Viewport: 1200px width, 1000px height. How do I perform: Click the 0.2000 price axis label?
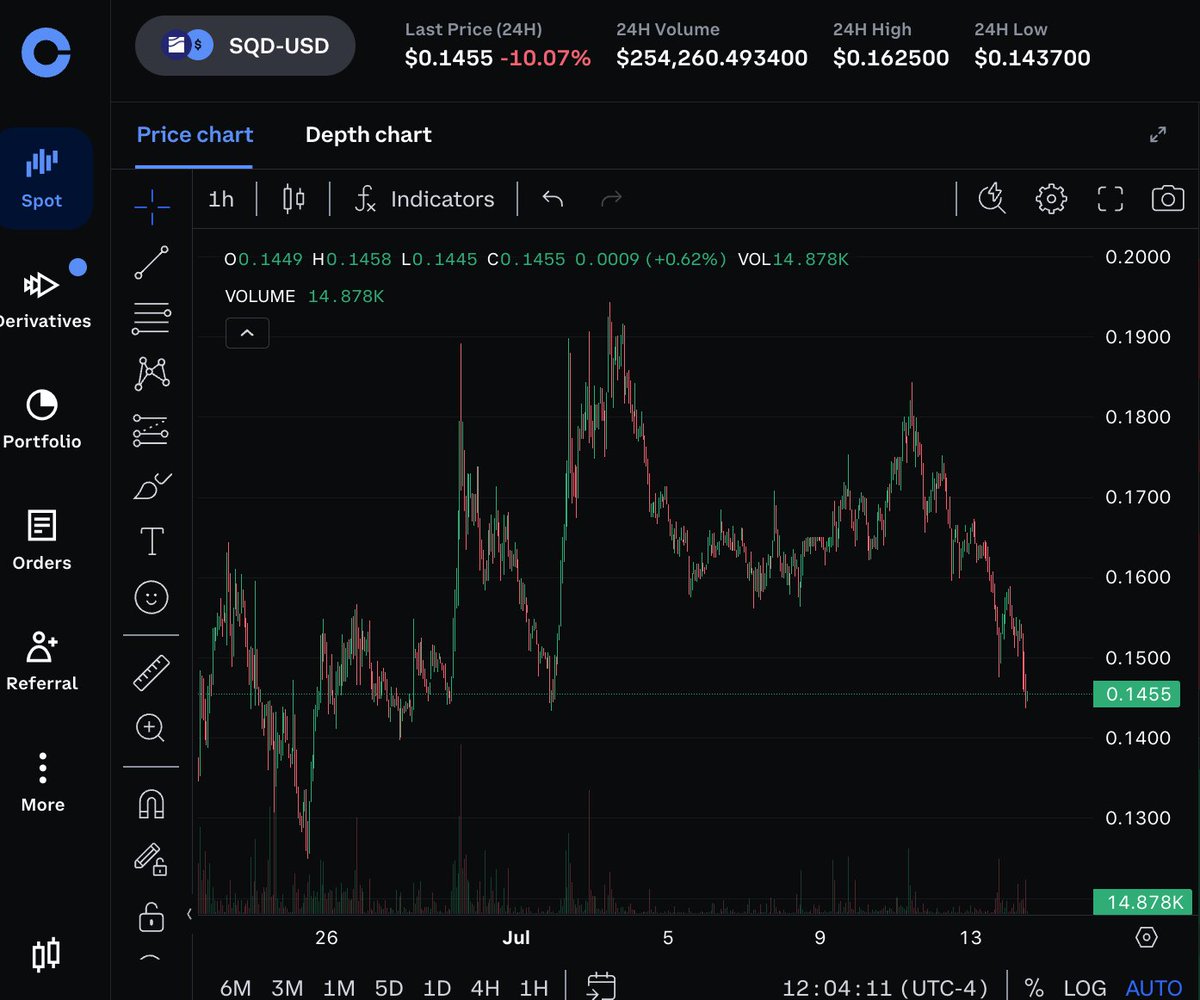click(1137, 257)
